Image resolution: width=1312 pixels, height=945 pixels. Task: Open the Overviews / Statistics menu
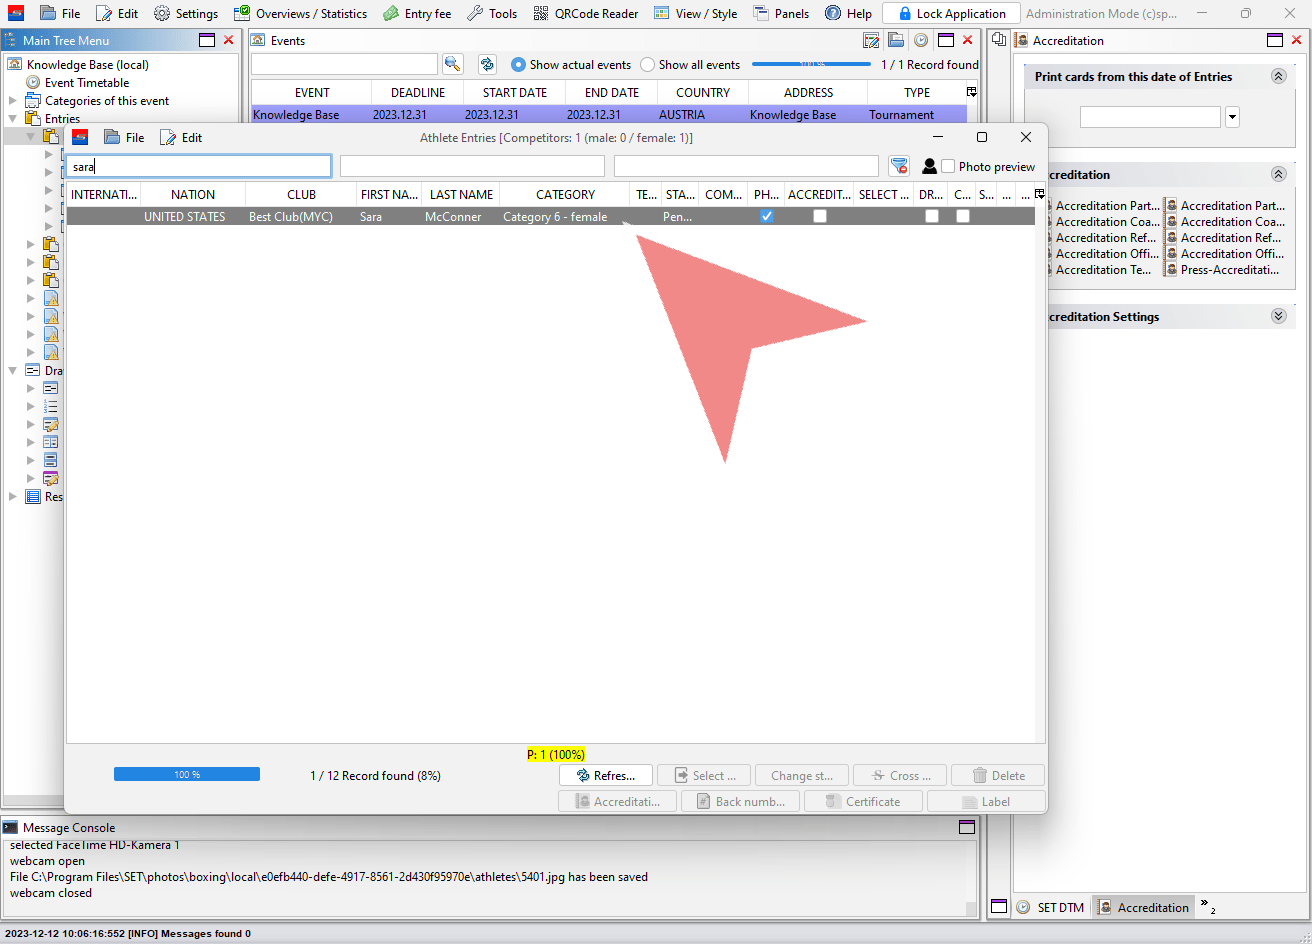point(300,14)
